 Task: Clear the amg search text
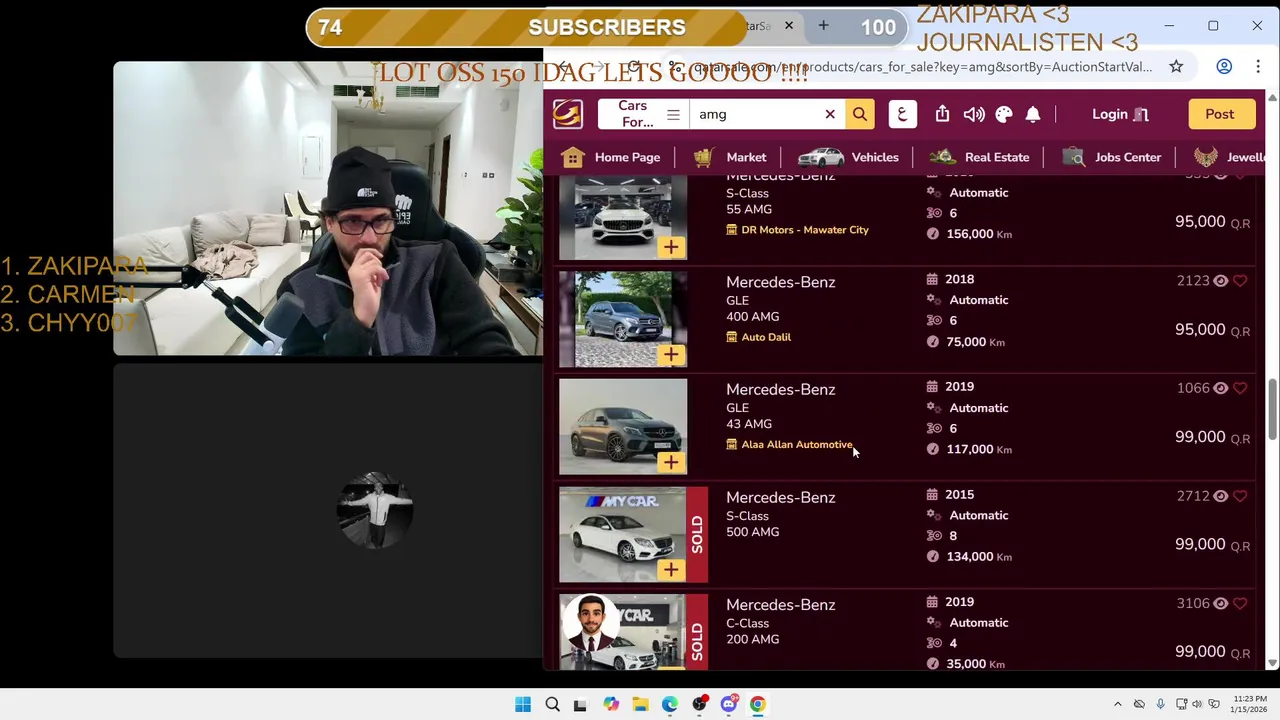click(x=829, y=114)
